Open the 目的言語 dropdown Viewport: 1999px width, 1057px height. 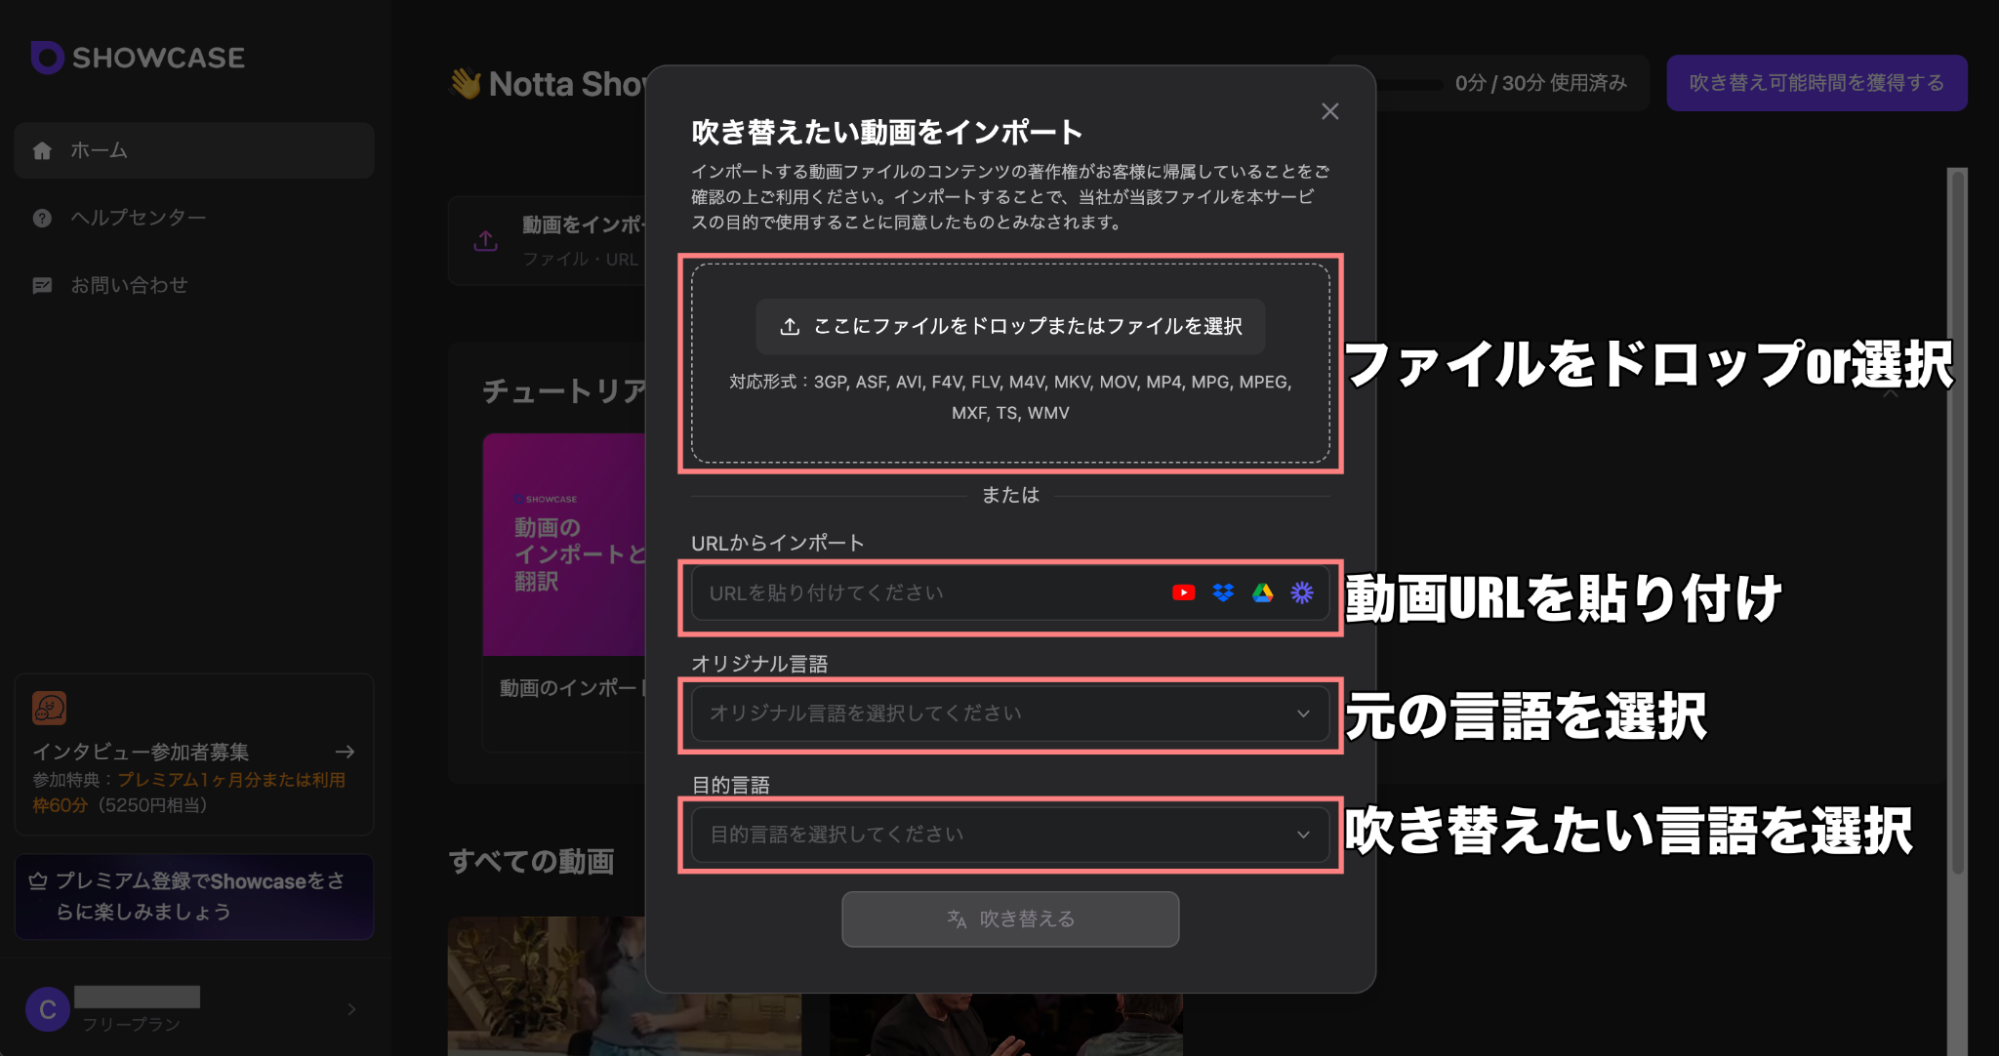pos(1010,835)
